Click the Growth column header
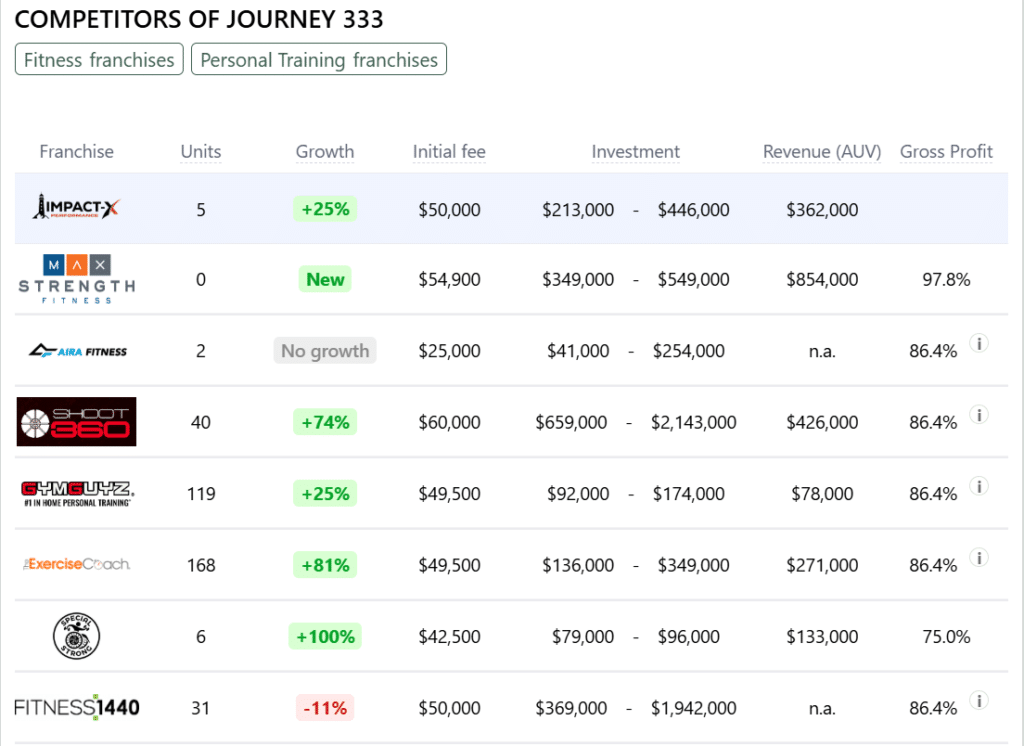 click(325, 152)
